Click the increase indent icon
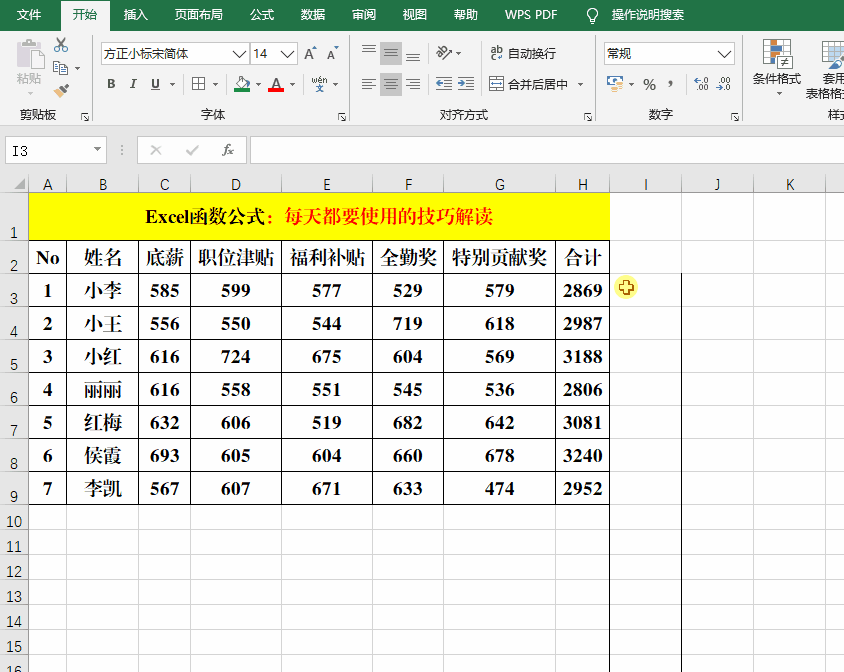Viewport: 844px width, 672px height. click(467, 84)
